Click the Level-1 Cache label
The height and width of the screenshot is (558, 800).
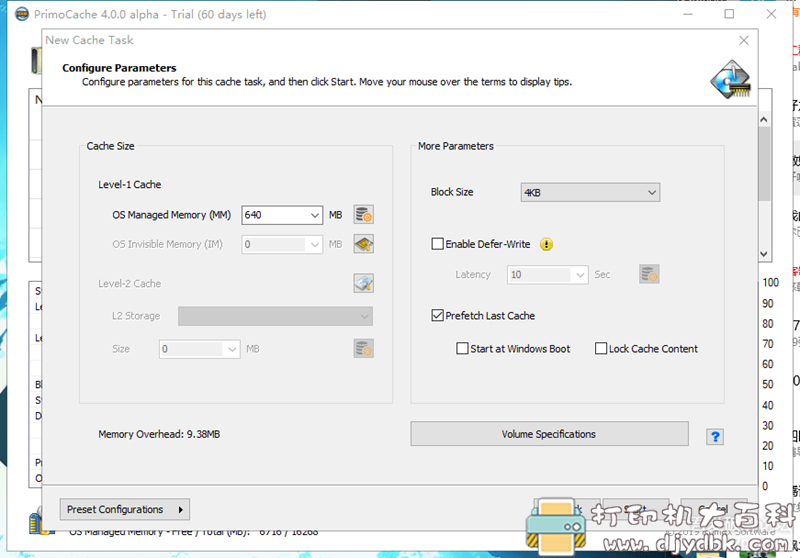(130, 185)
